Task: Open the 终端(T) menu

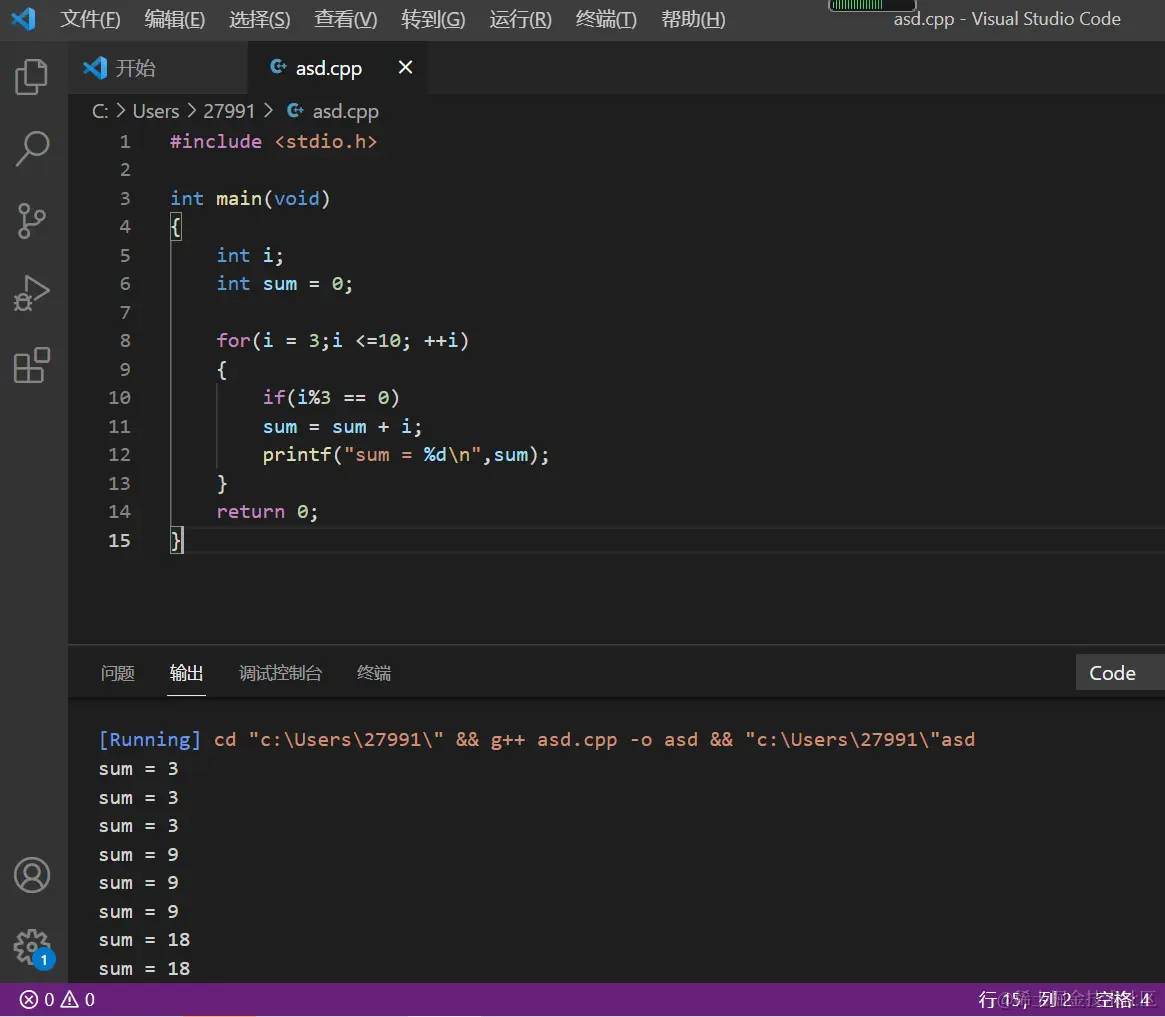Action: point(606,19)
